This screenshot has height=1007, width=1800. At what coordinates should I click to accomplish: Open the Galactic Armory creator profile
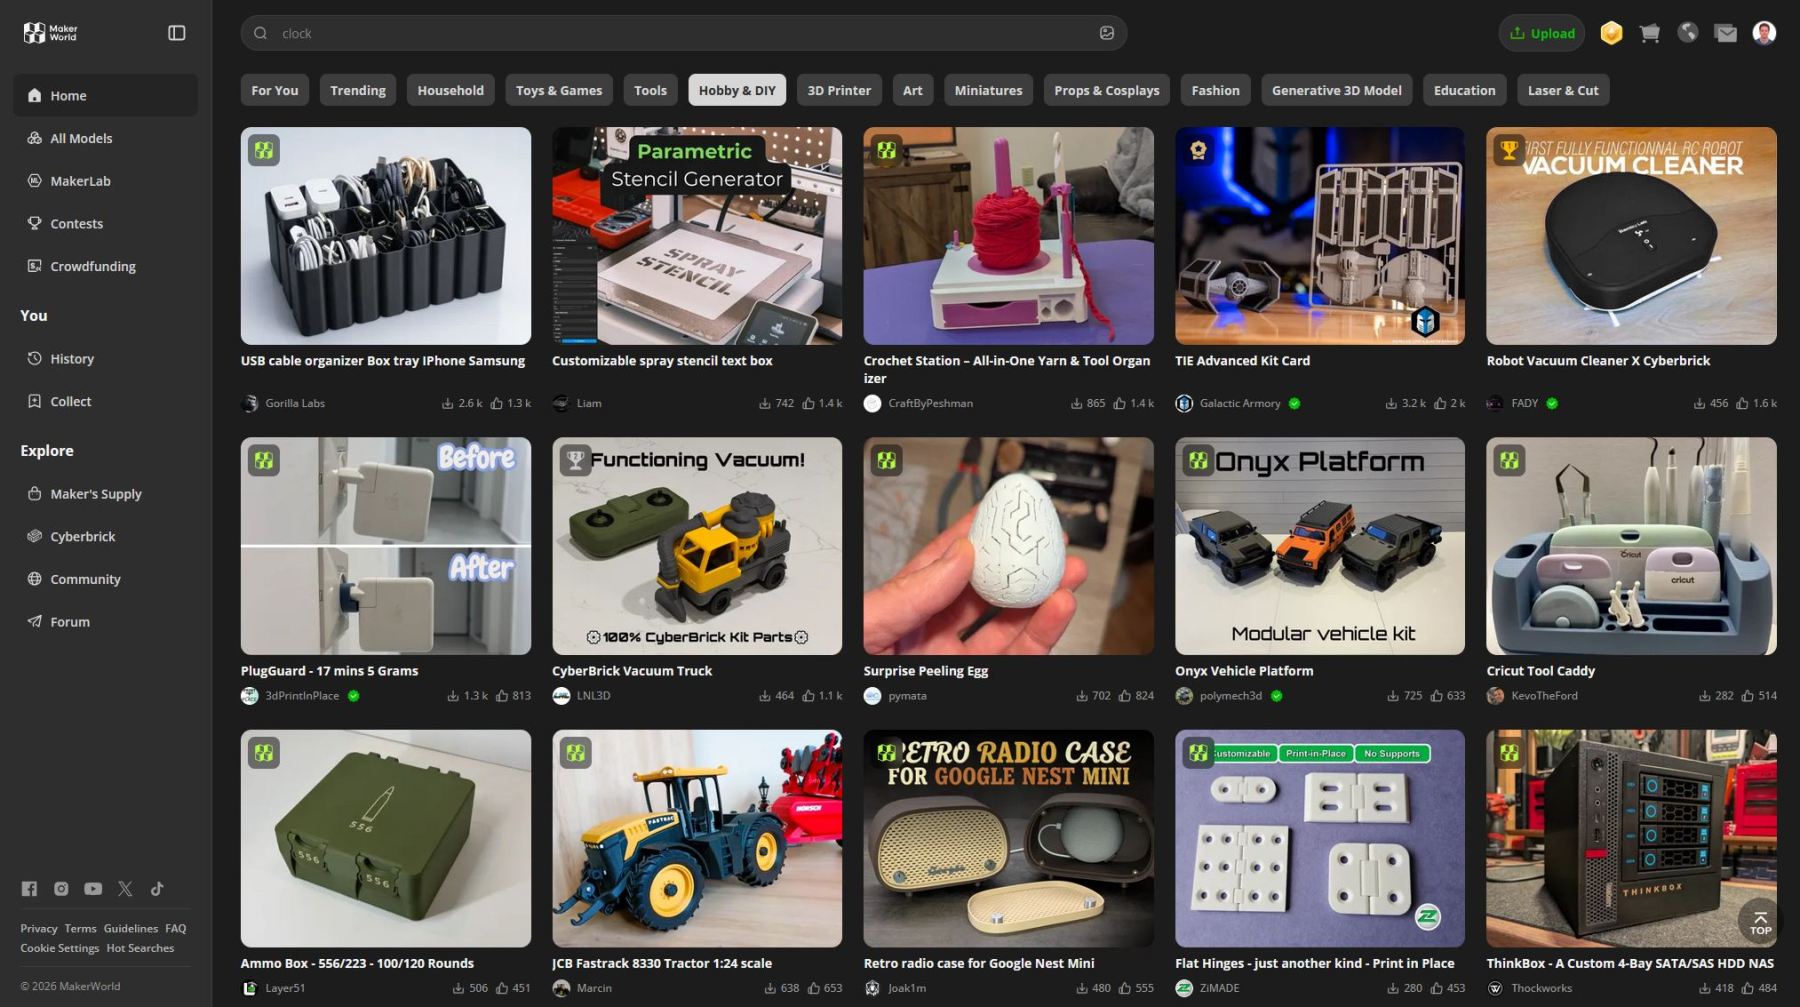point(1239,404)
